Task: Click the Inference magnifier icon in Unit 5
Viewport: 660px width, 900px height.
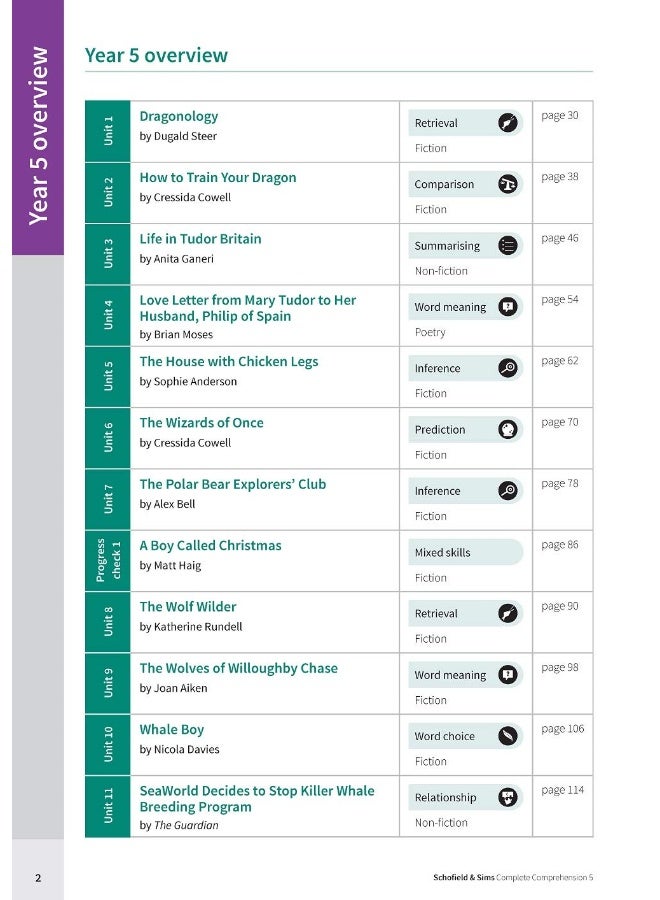Action: pyautogui.click(x=509, y=368)
